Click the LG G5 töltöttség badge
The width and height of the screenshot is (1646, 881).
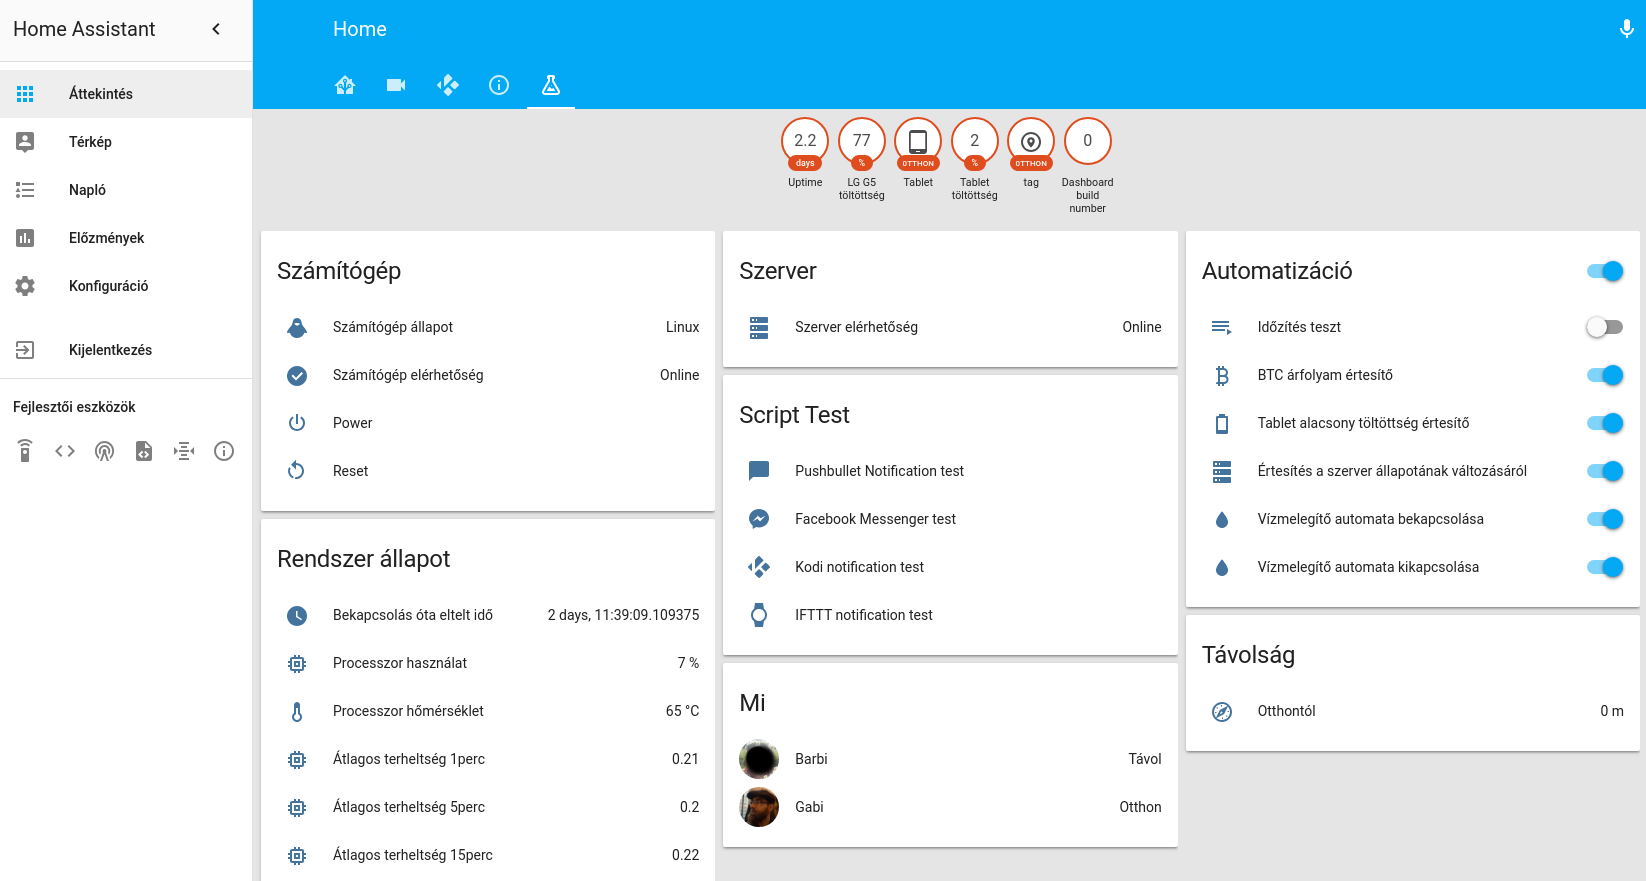(861, 142)
